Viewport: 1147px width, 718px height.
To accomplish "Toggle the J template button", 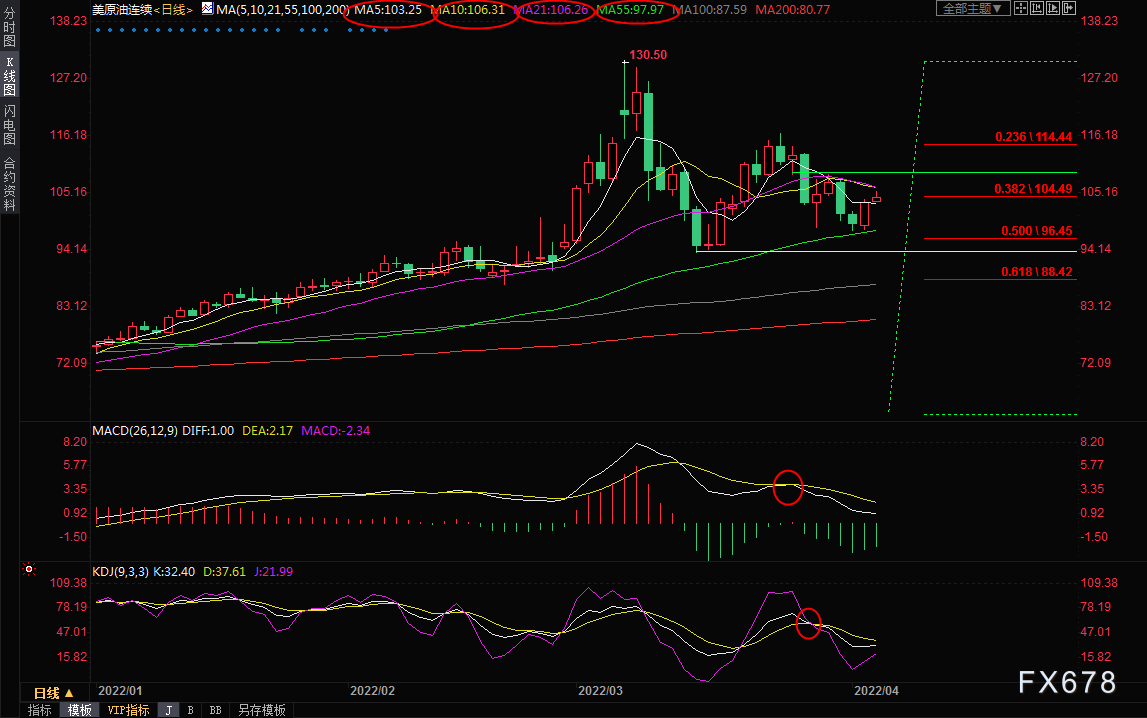I will click(168, 710).
